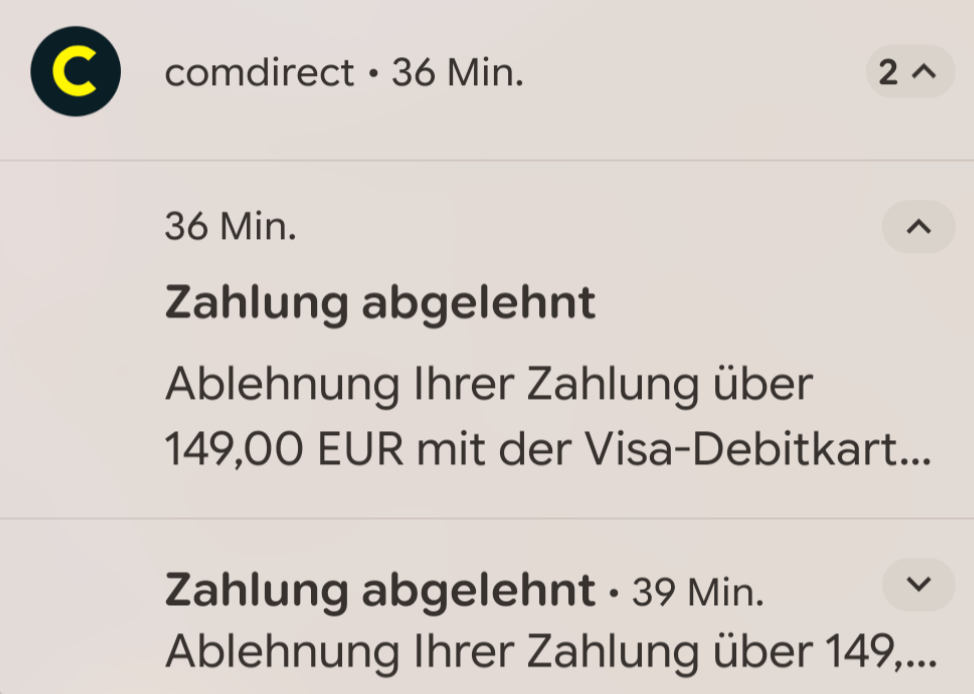Tap the comdirect header row background

487,80
